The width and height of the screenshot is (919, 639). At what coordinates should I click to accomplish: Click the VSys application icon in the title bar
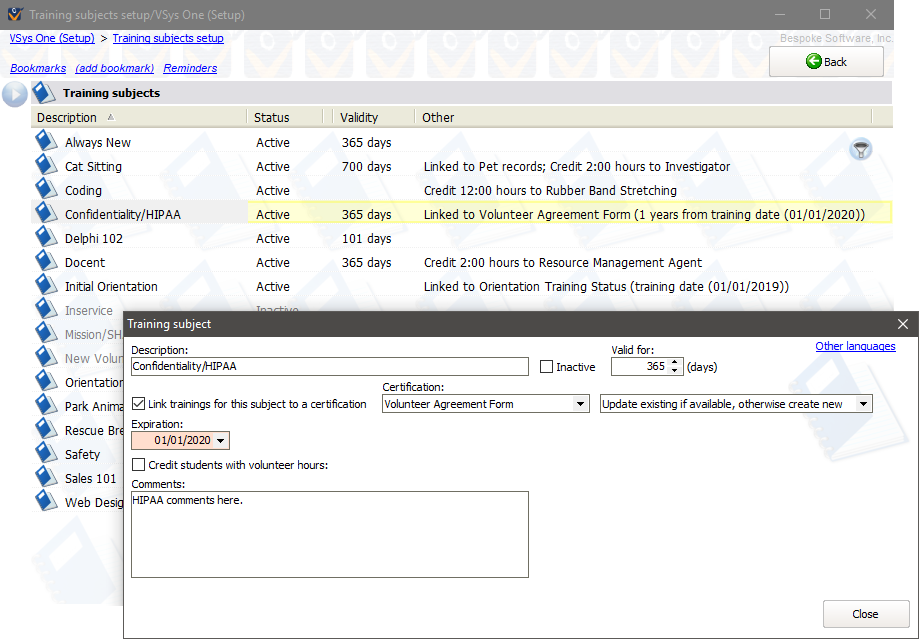coord(13,14)
